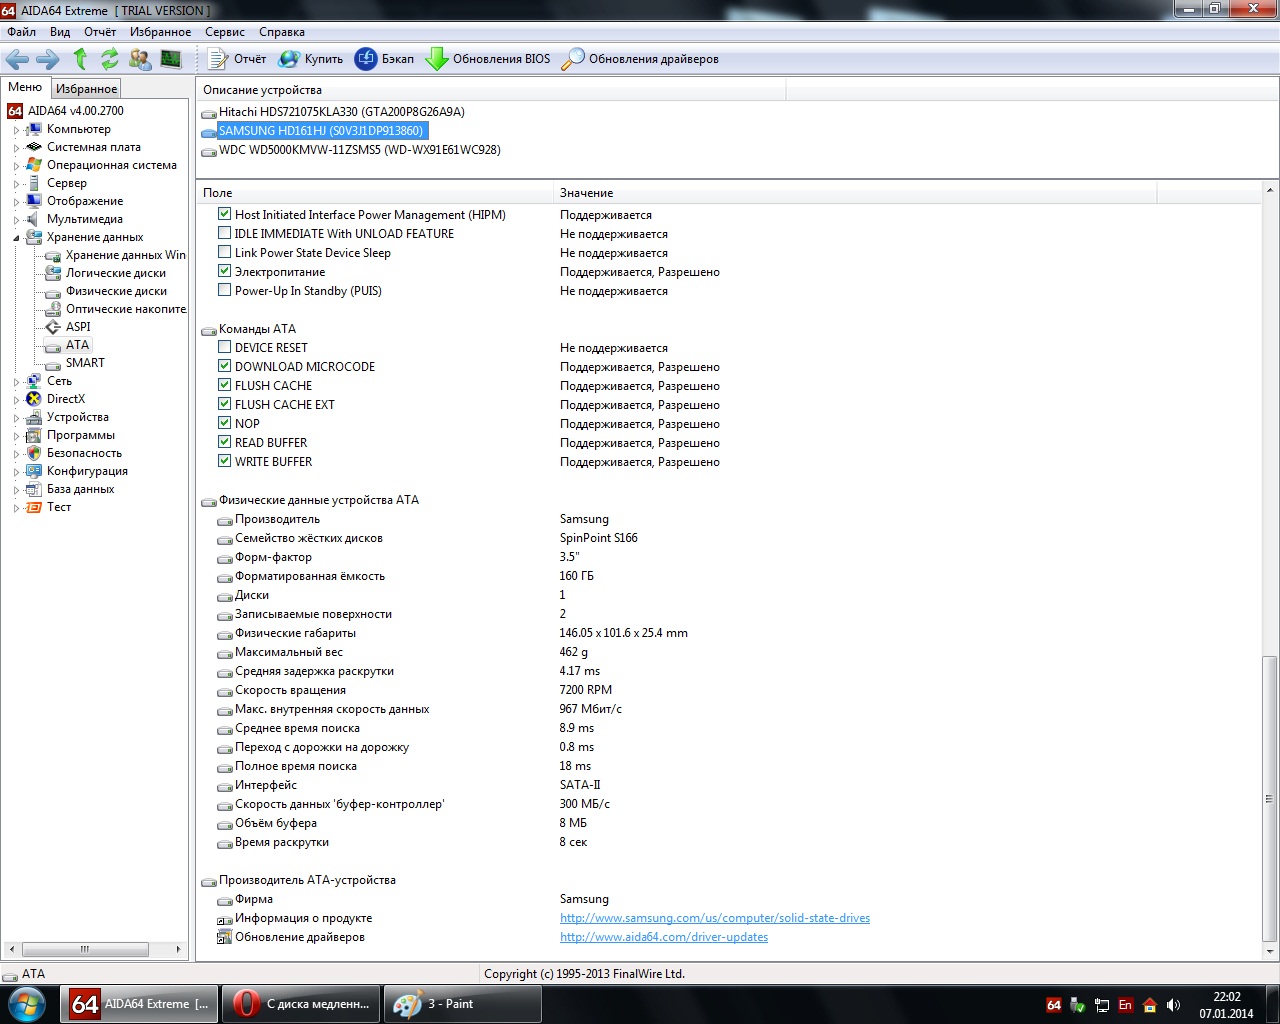
Task: Click the Значение column header
Action: tap(855, 193)
